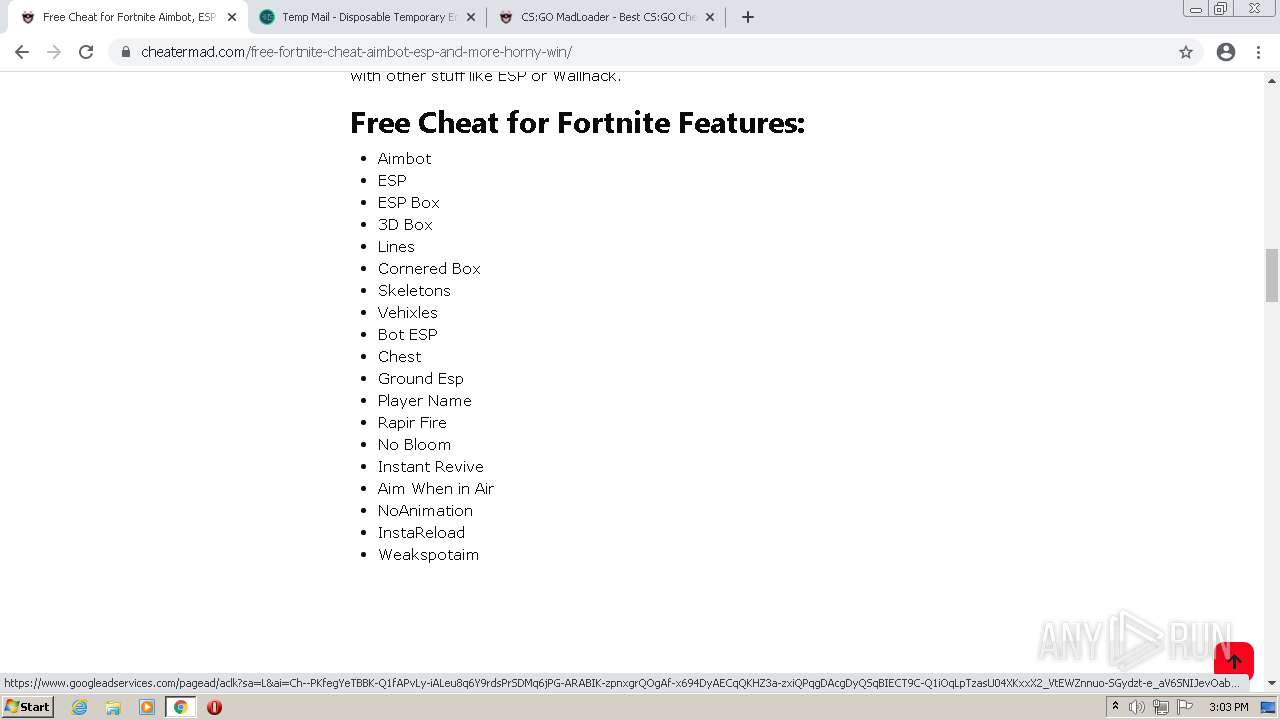Image resolution: width=1280 pixels, height=720 pixels.
Task: Click the Lines list item
Action: click(396, 246)
